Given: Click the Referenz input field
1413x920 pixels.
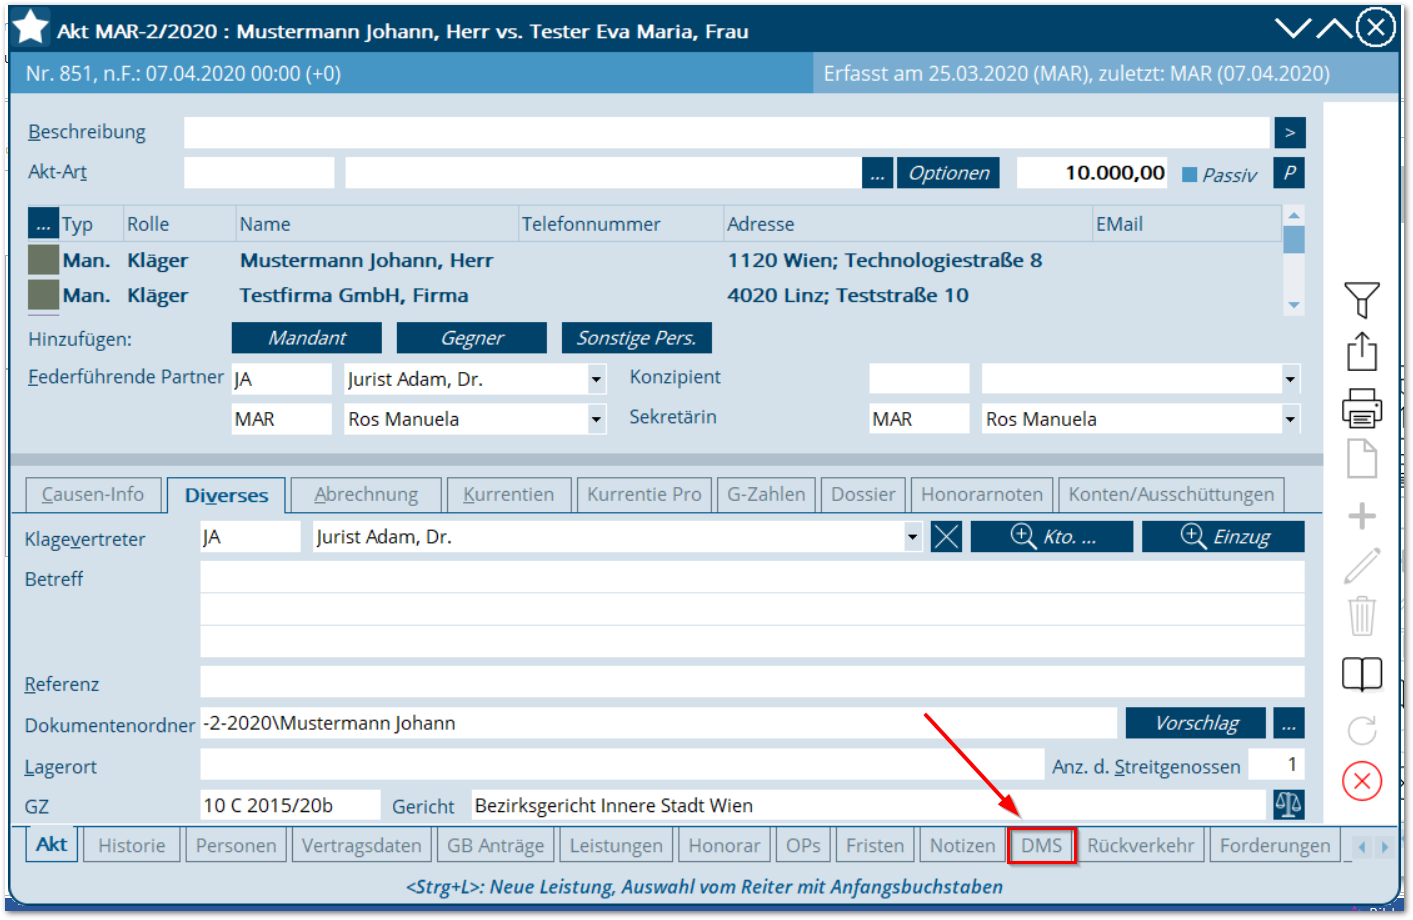Looking at the screenshot, I should (x=752, y=682).
